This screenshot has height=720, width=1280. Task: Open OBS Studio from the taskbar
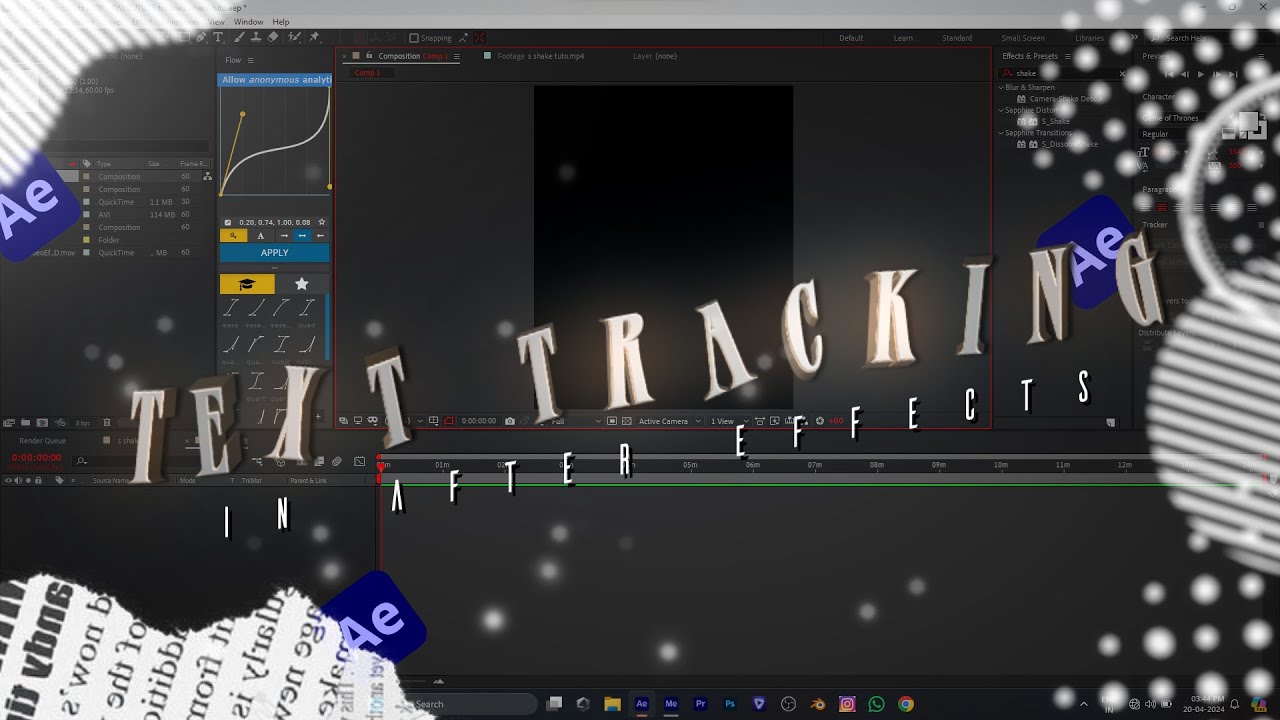[x=788, y=704]
